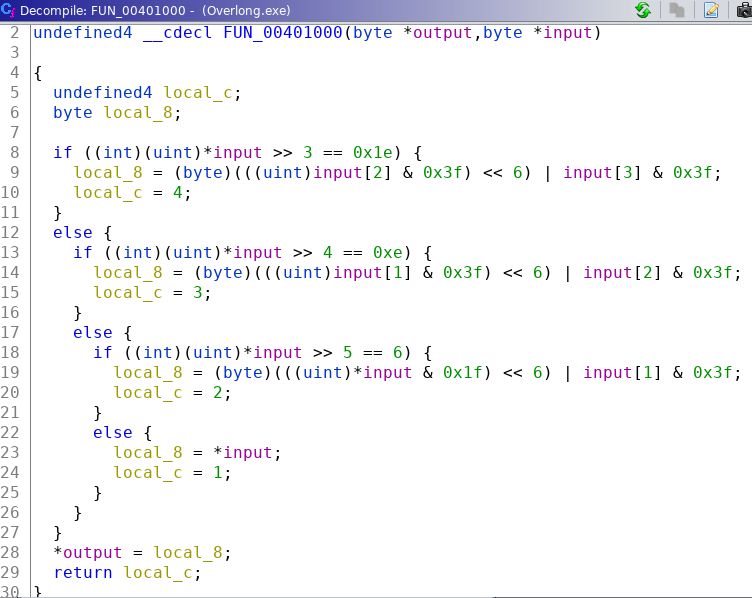Click the value 2 assigned on line 20

point(218,393)
